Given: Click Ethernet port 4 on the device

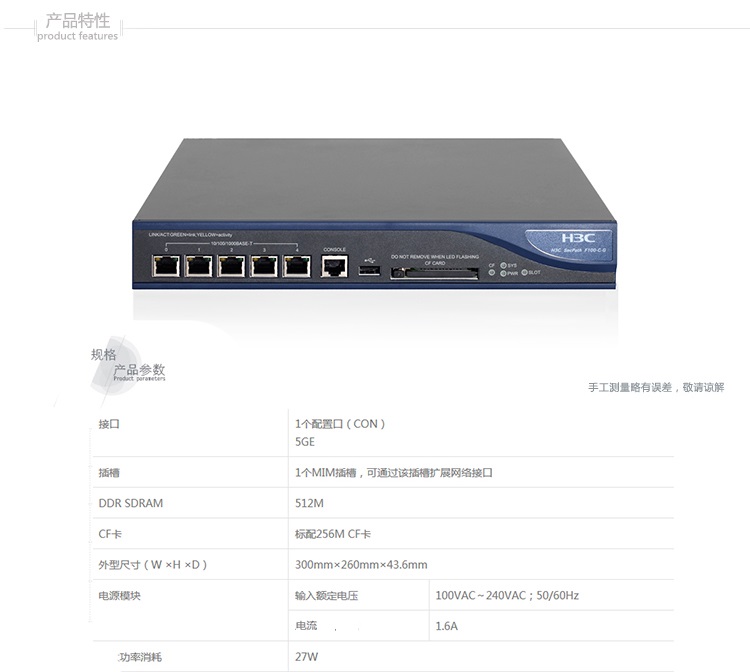Looking at the screenshot, I should coord(297,266).
